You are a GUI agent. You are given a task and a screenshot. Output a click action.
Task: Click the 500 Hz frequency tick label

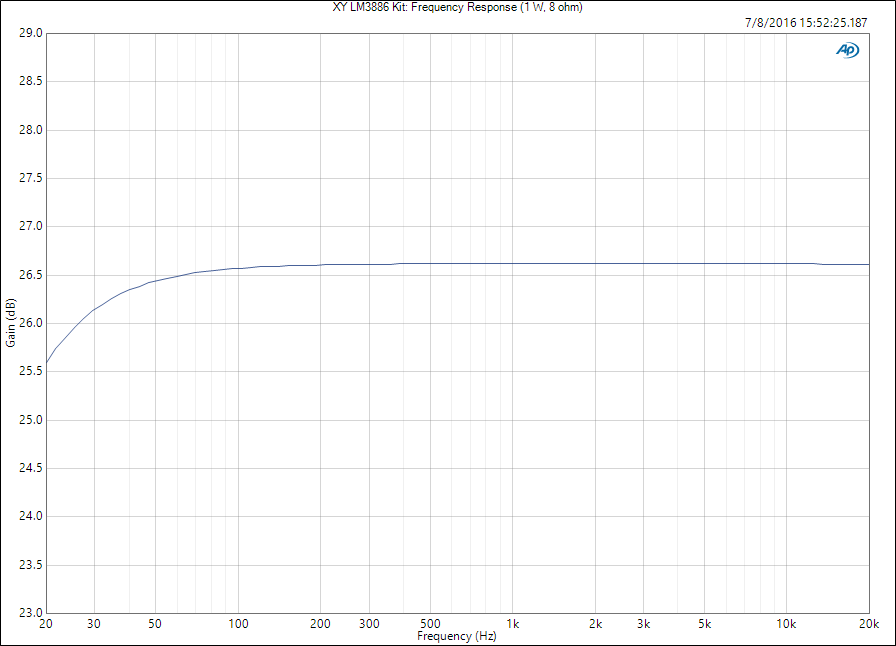pyautogui.click(x=430, y=624)
